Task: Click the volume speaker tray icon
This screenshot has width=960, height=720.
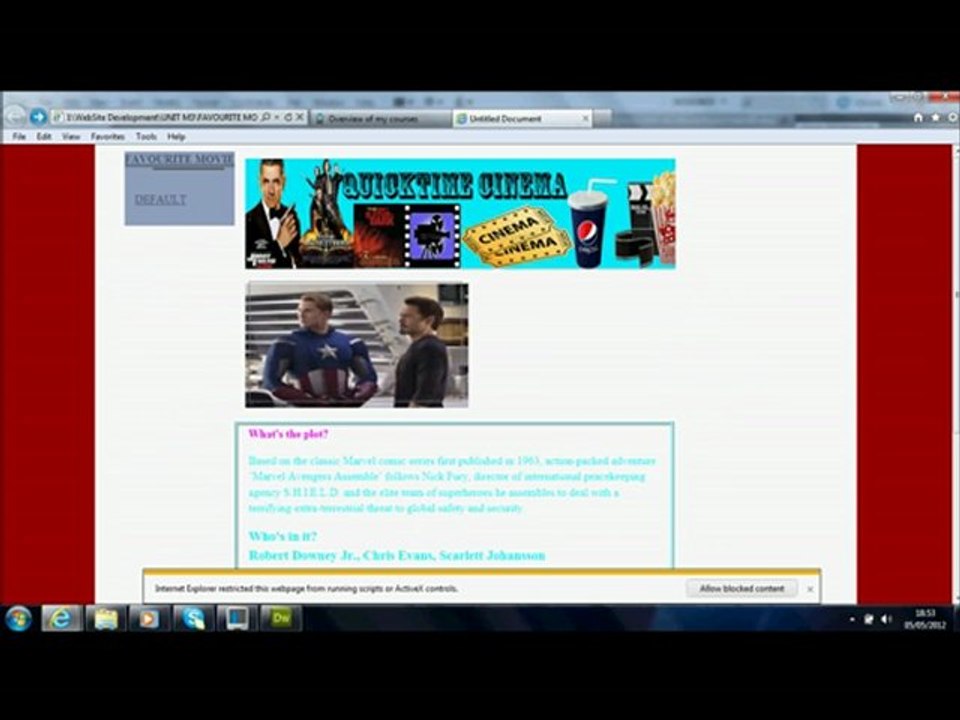Action: point(886,619)
